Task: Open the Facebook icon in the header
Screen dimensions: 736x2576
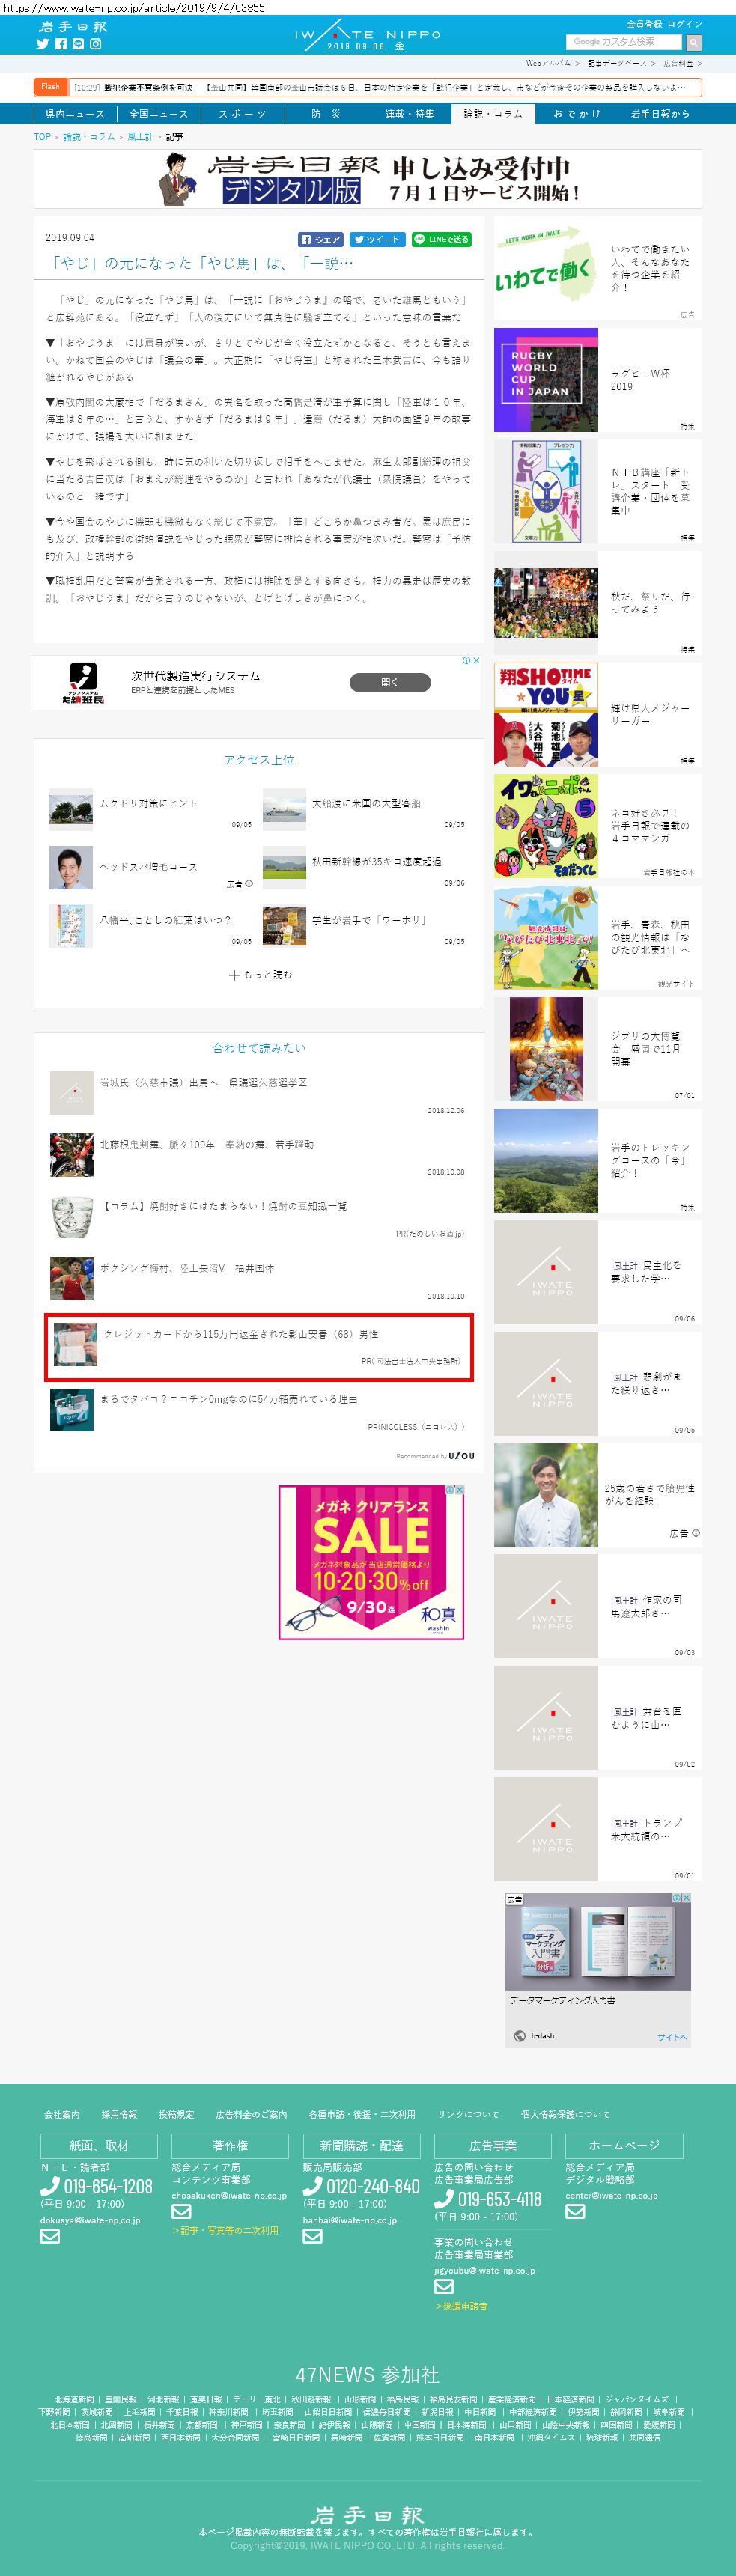Action: click(61, 44)
